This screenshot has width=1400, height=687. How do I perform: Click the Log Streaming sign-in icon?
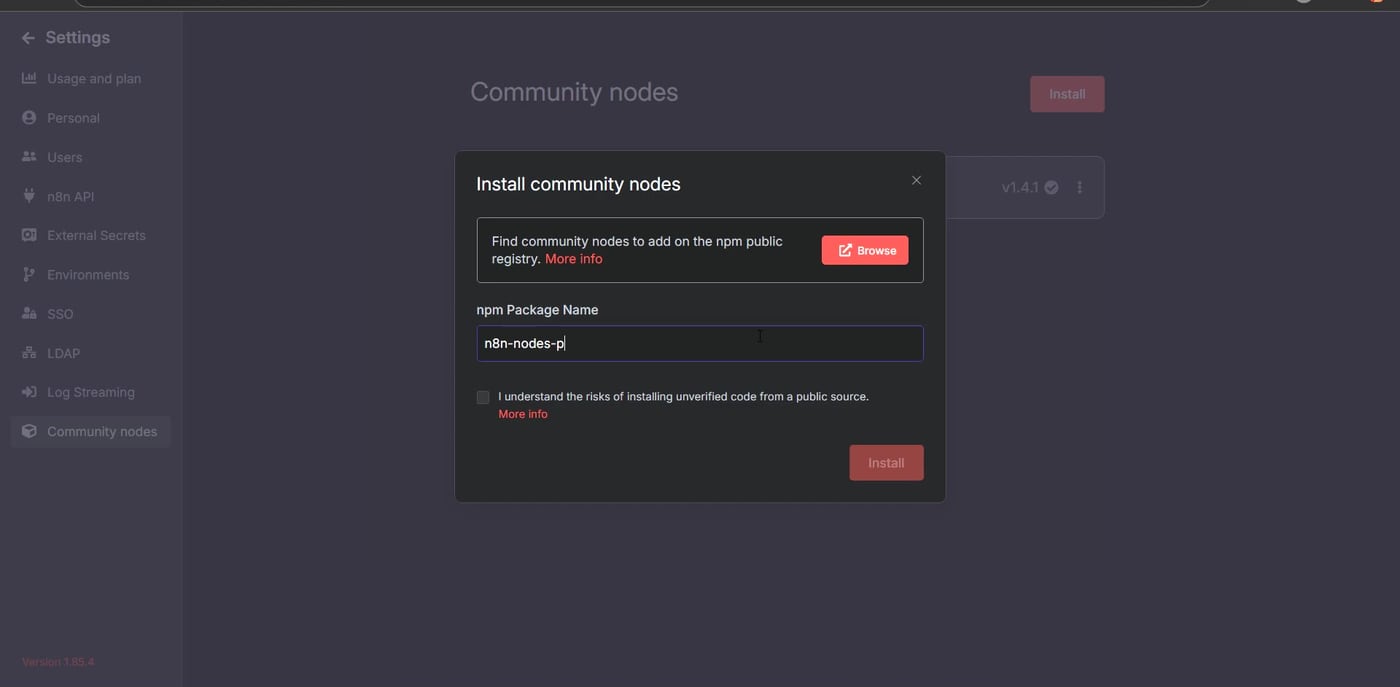click(29, 392)
